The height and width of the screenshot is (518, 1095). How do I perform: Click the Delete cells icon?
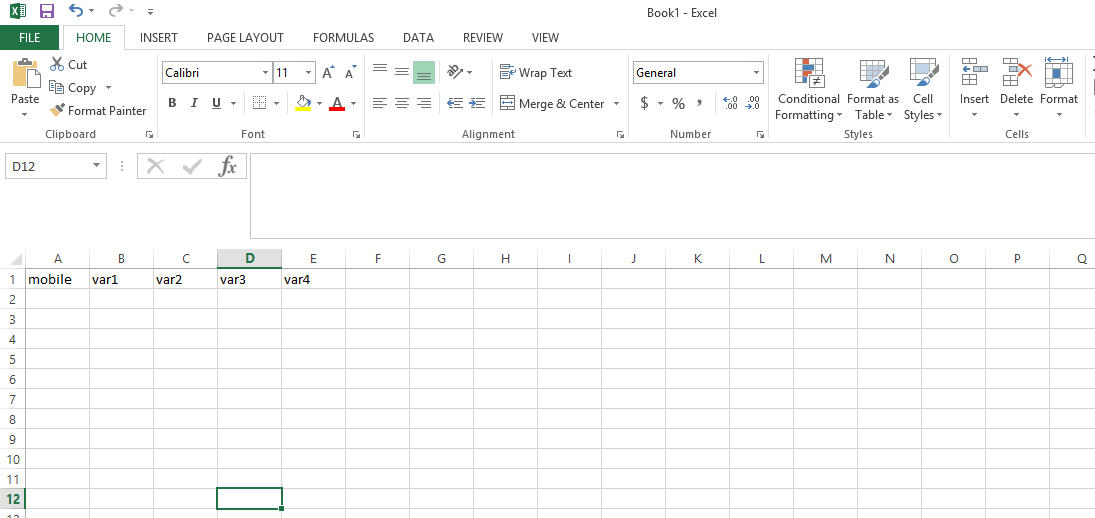pos(1017,71)
